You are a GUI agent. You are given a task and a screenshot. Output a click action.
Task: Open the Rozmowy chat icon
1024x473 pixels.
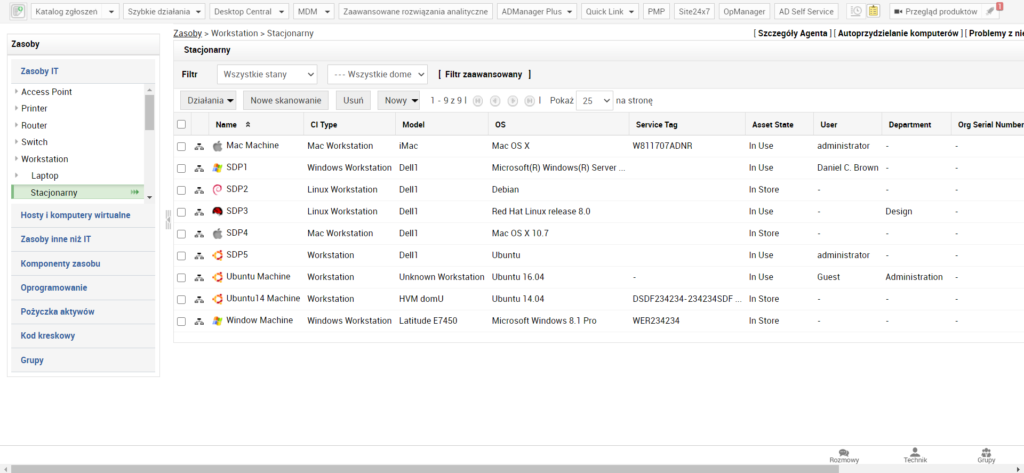coord(845,453)
